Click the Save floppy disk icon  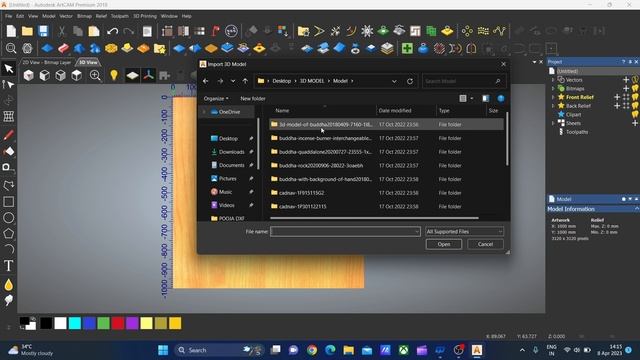[43, 31]
